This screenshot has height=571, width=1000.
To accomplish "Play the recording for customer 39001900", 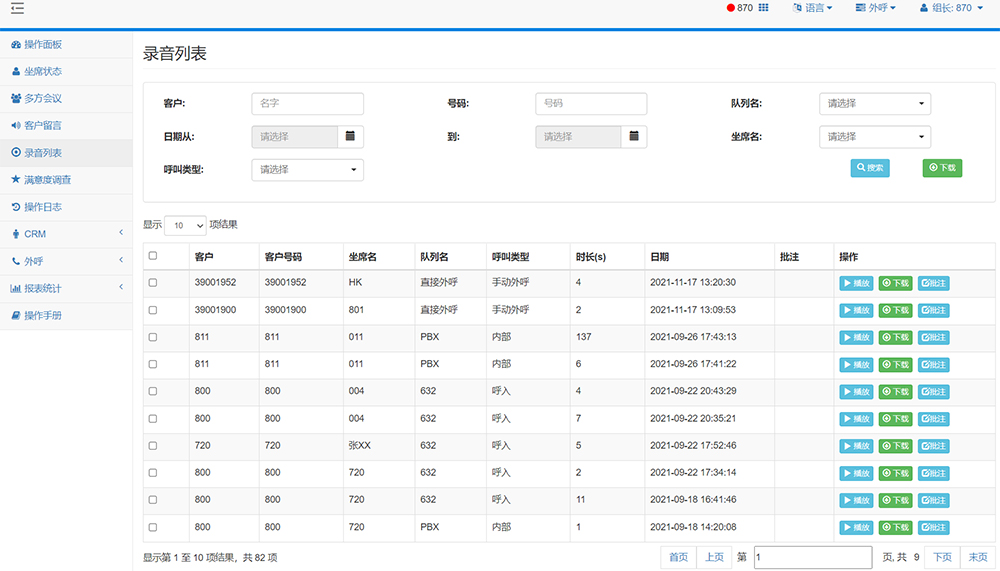I will [x=856, y=311].
